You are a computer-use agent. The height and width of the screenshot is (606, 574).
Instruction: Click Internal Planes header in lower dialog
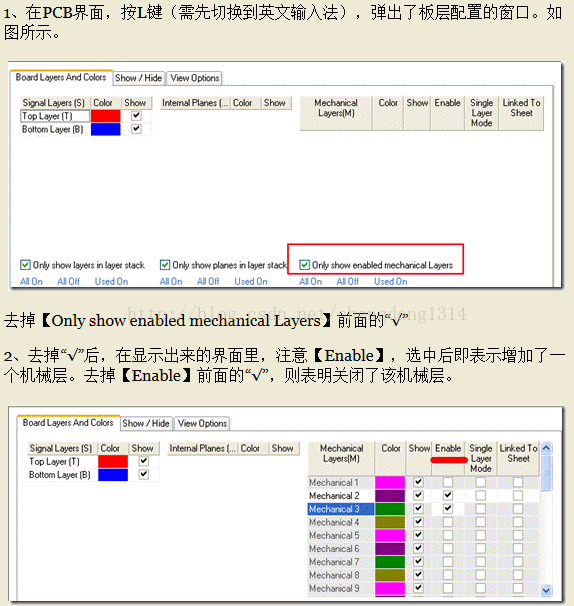coord(203,448)
